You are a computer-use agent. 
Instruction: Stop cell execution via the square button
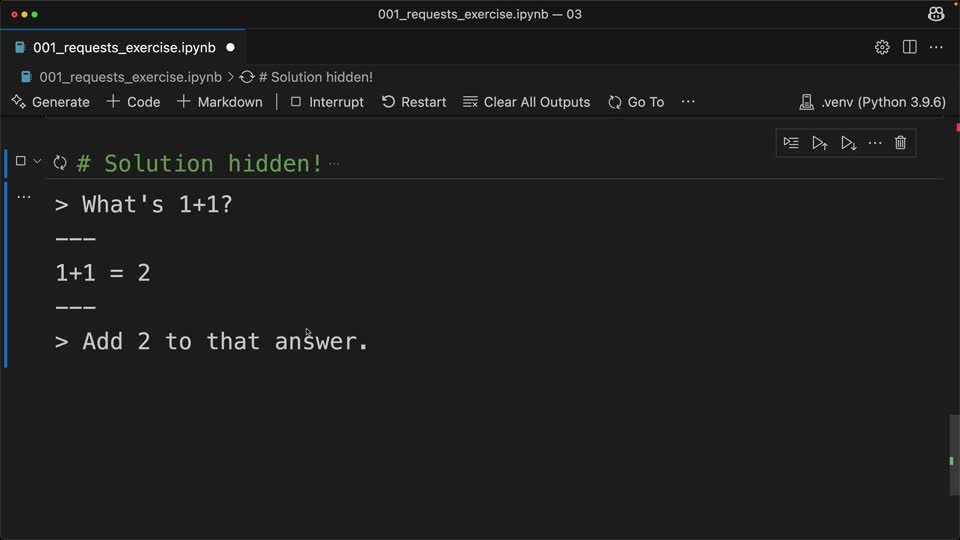[20, 161]
